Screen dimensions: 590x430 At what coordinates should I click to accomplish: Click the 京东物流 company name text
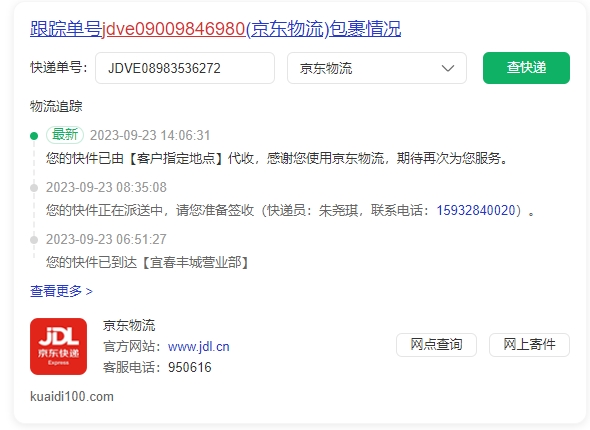pyautogui.click(x=129, y=325)
